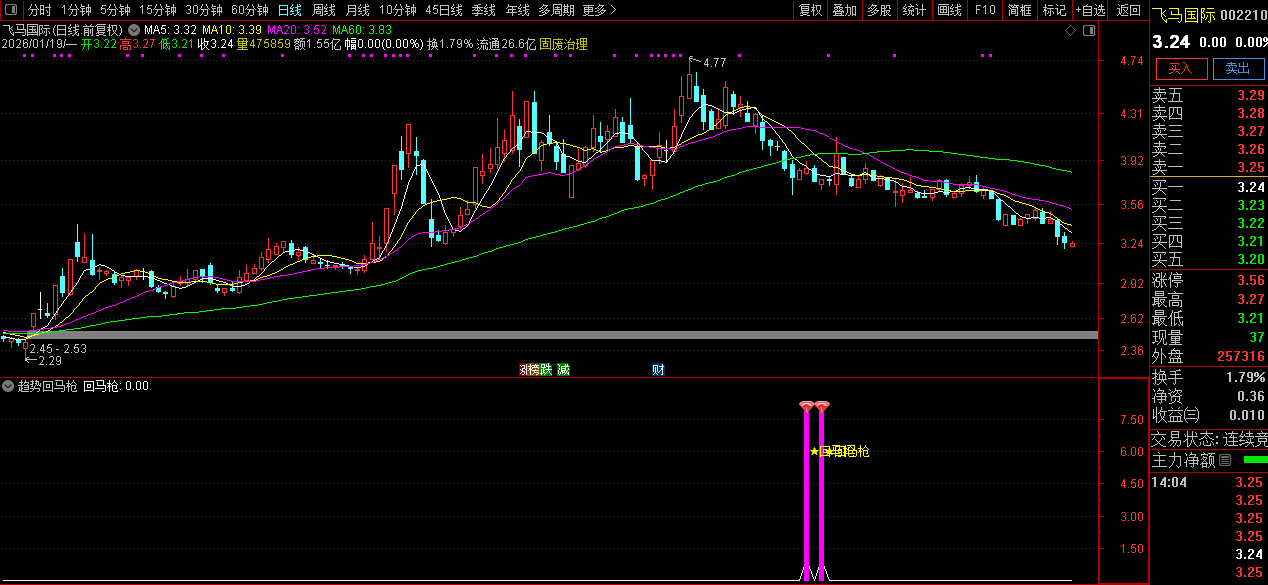Click the blue 财 marker on the time axis
Viewport: 1268px width, 585px height.
point(658,370)
